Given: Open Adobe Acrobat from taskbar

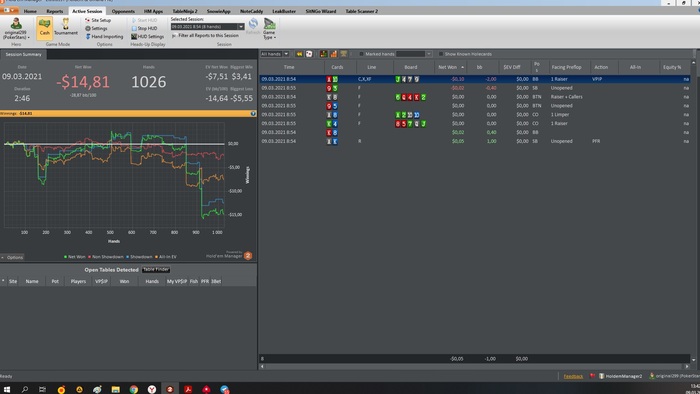Looking at the screenshot, I should coord(188,389).
